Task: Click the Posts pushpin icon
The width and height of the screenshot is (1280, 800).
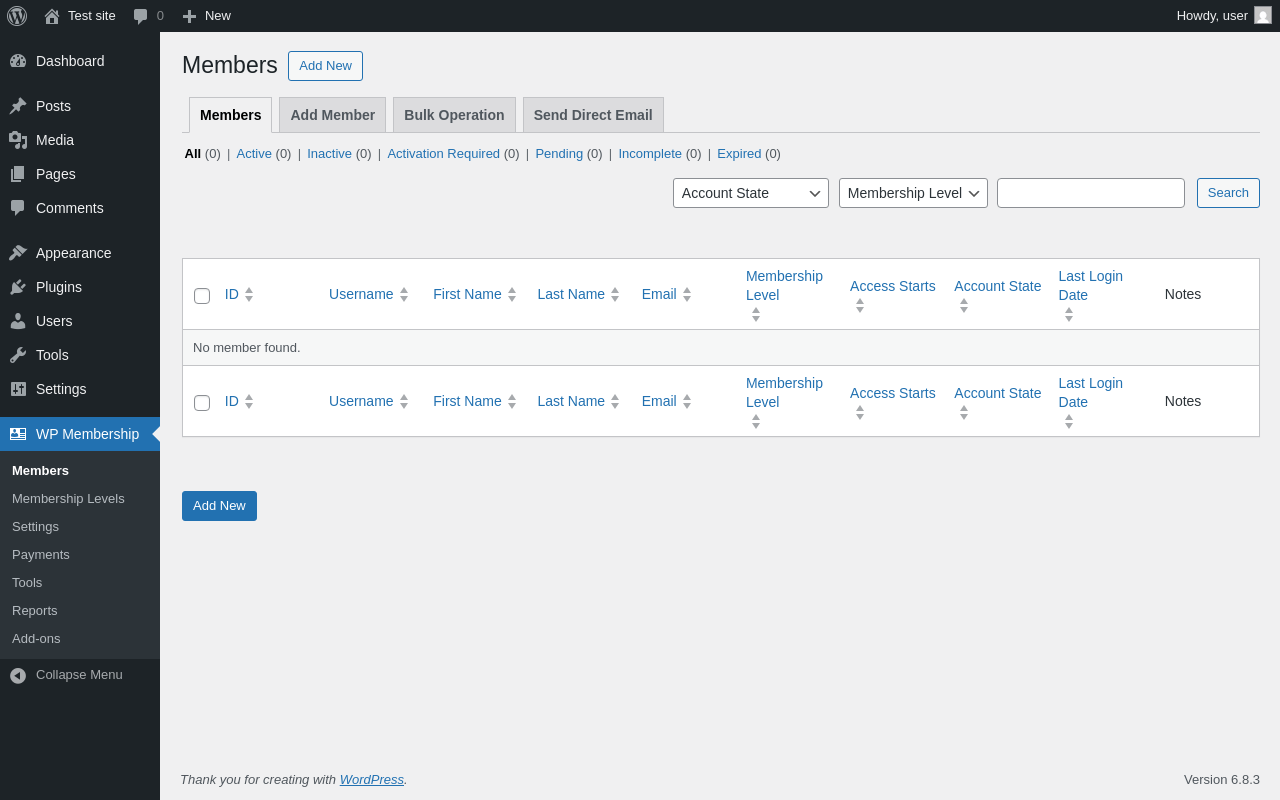Action: coord(18,106)
